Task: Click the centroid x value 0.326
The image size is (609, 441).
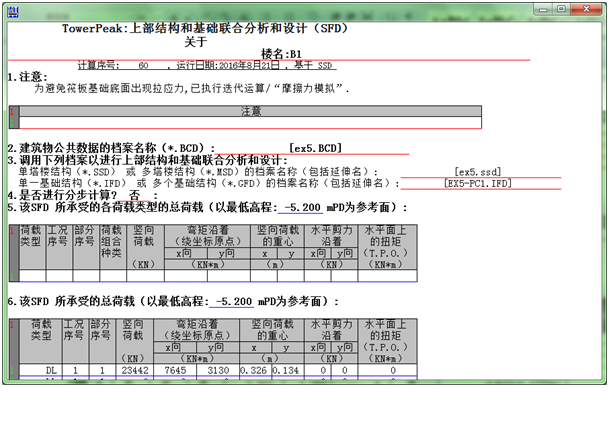Action: (254, 371)
